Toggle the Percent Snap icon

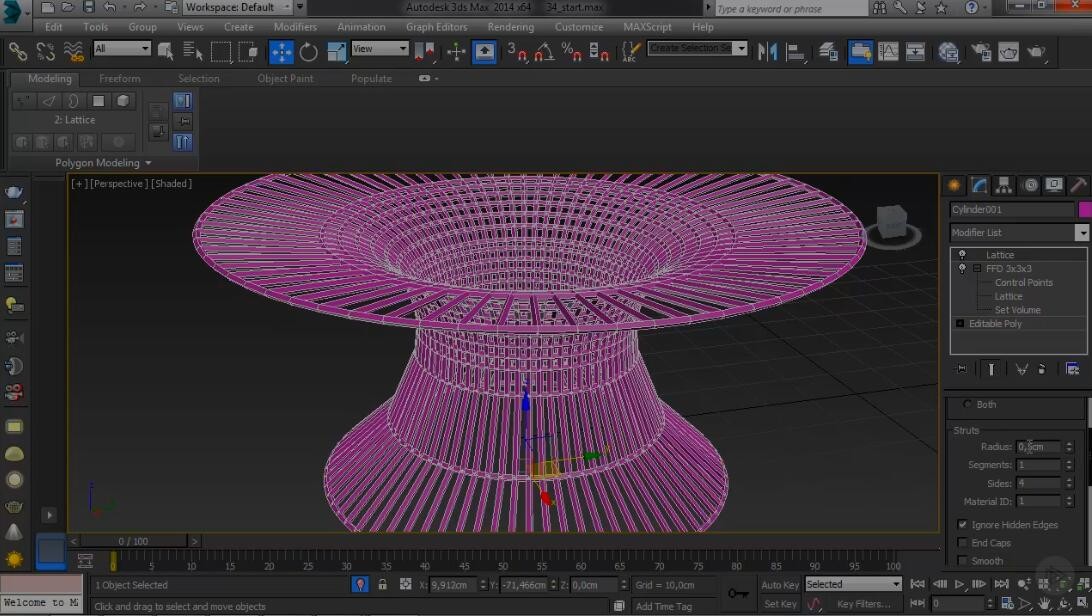coord(571,52)
